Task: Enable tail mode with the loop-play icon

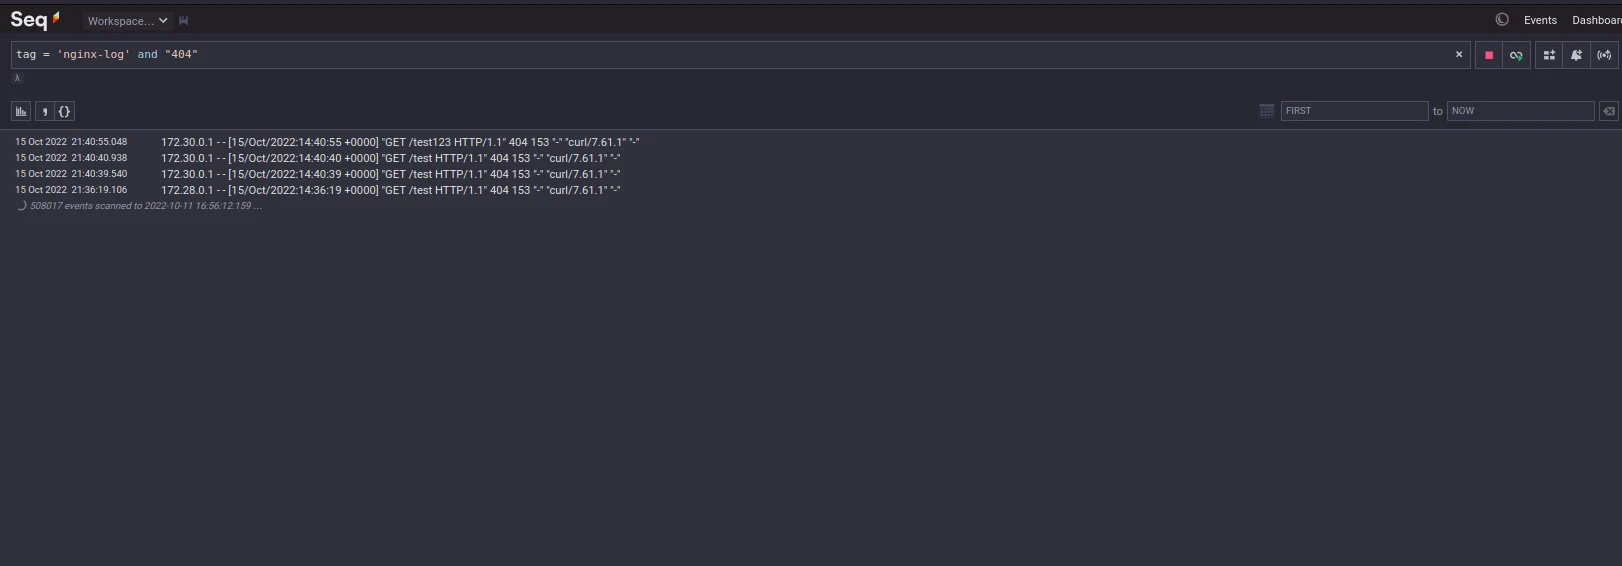Action: [x=1516, y=55]
